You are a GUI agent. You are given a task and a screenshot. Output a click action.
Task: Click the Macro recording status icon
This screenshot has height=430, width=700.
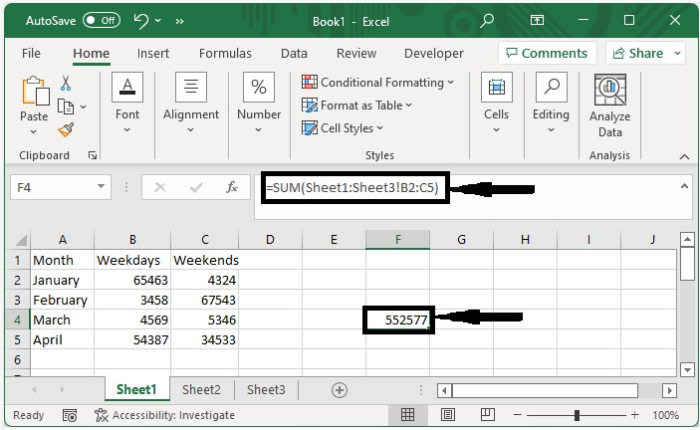[70, 415]
